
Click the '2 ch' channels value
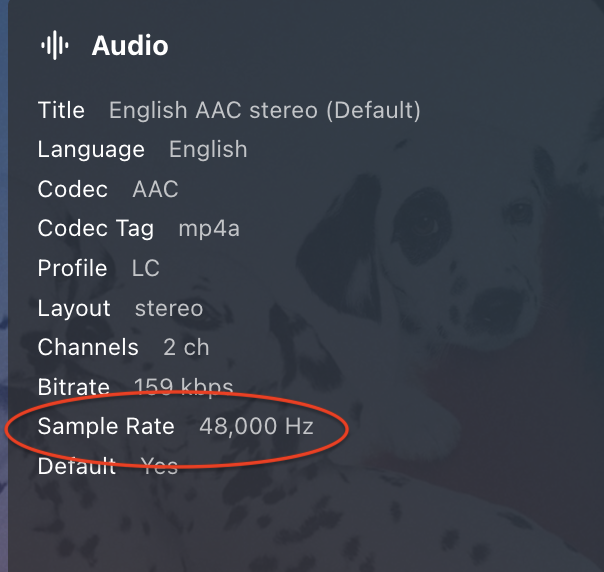[x=188, y=348]
